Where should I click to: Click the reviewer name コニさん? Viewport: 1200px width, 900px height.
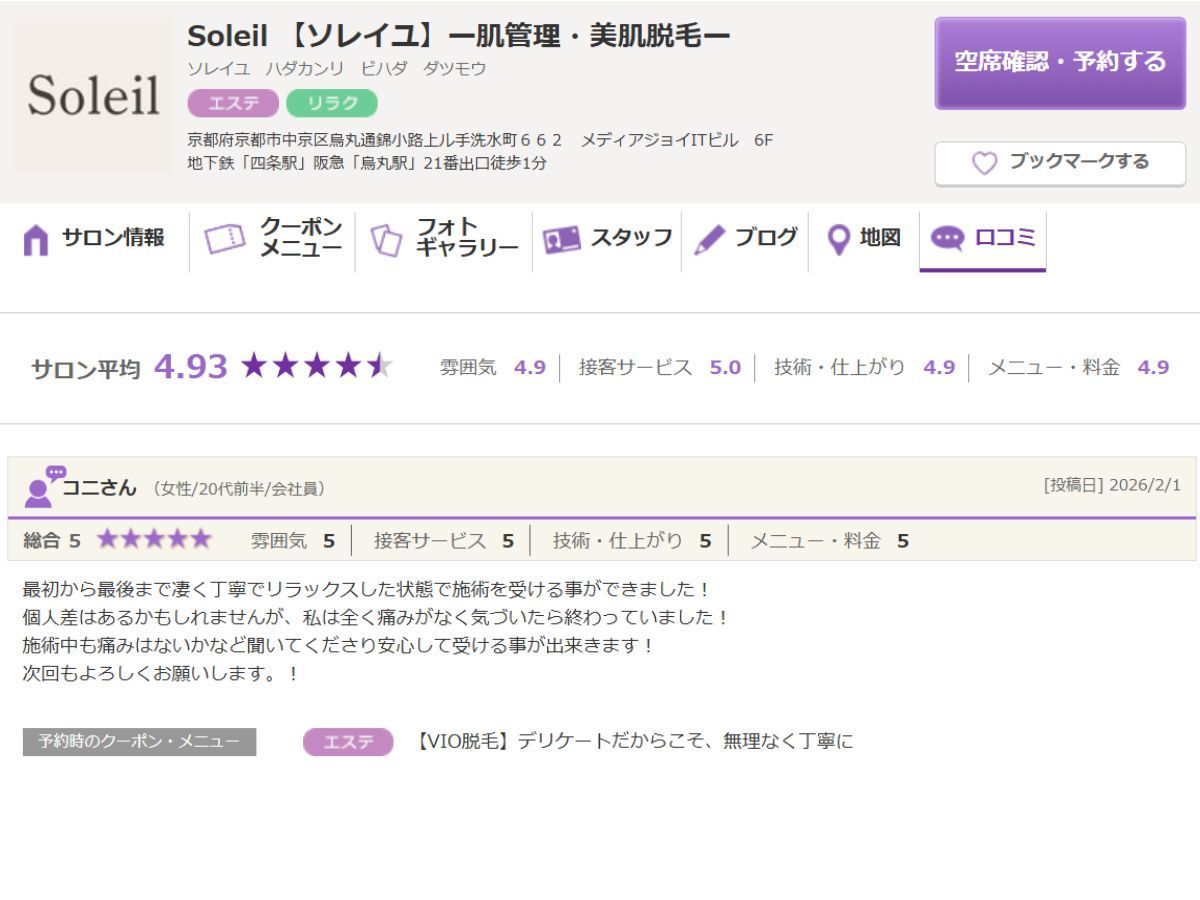point(99,488)
